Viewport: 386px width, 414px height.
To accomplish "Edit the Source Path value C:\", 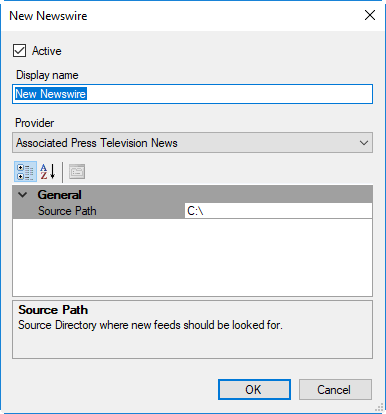I will pyautogui.click(x=278, y=211).
